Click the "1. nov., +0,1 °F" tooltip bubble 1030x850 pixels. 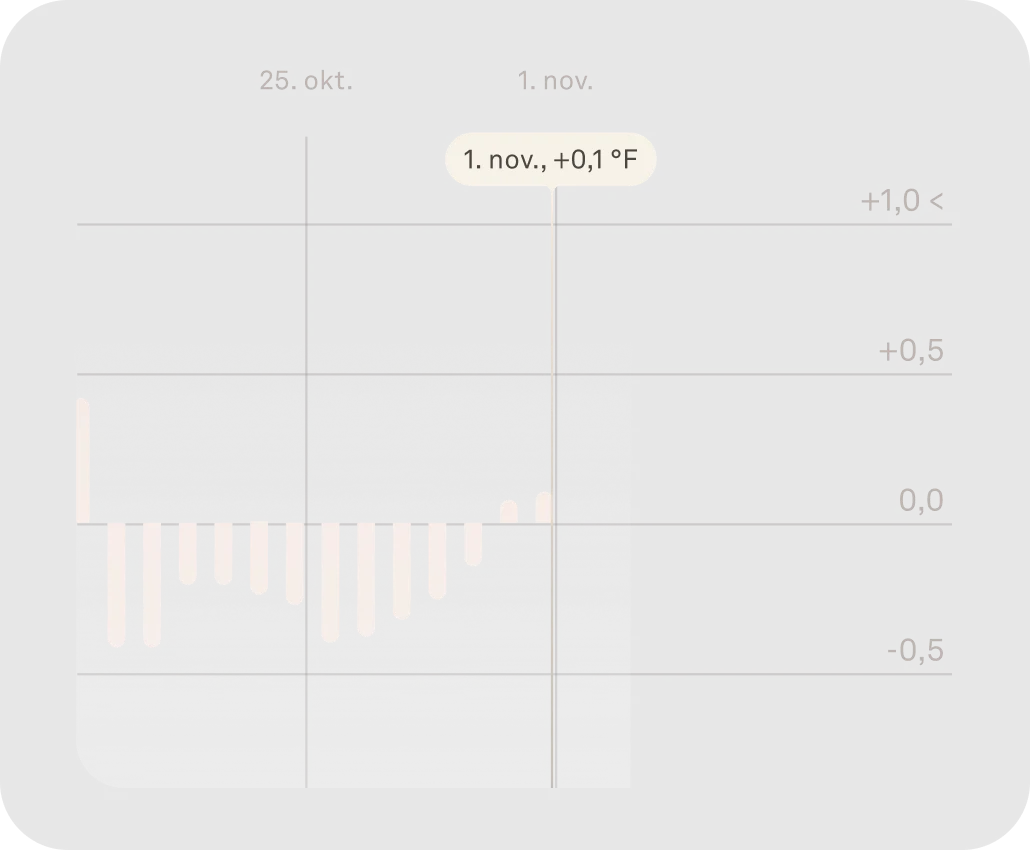tap(551, 159)
